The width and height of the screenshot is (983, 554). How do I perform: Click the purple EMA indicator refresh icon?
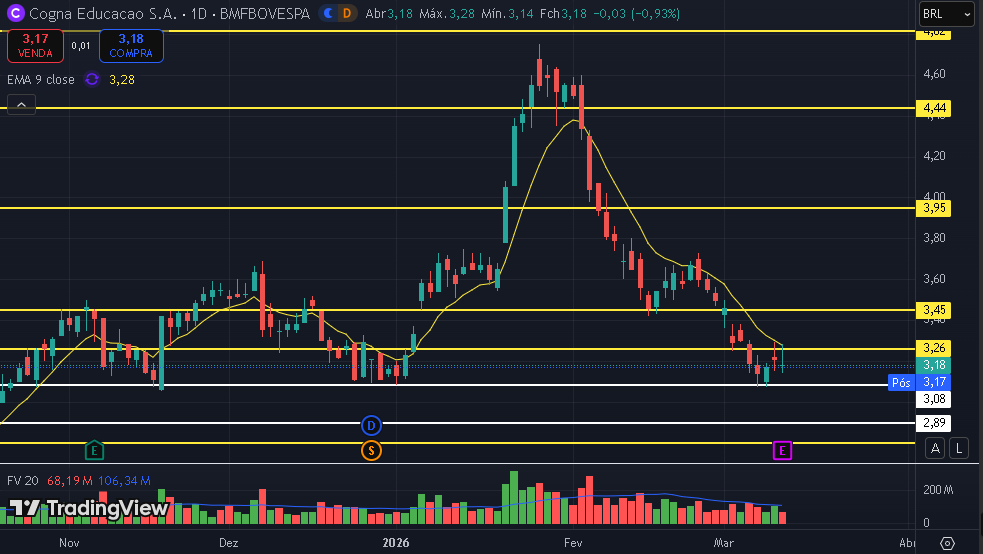pos(92,80)
